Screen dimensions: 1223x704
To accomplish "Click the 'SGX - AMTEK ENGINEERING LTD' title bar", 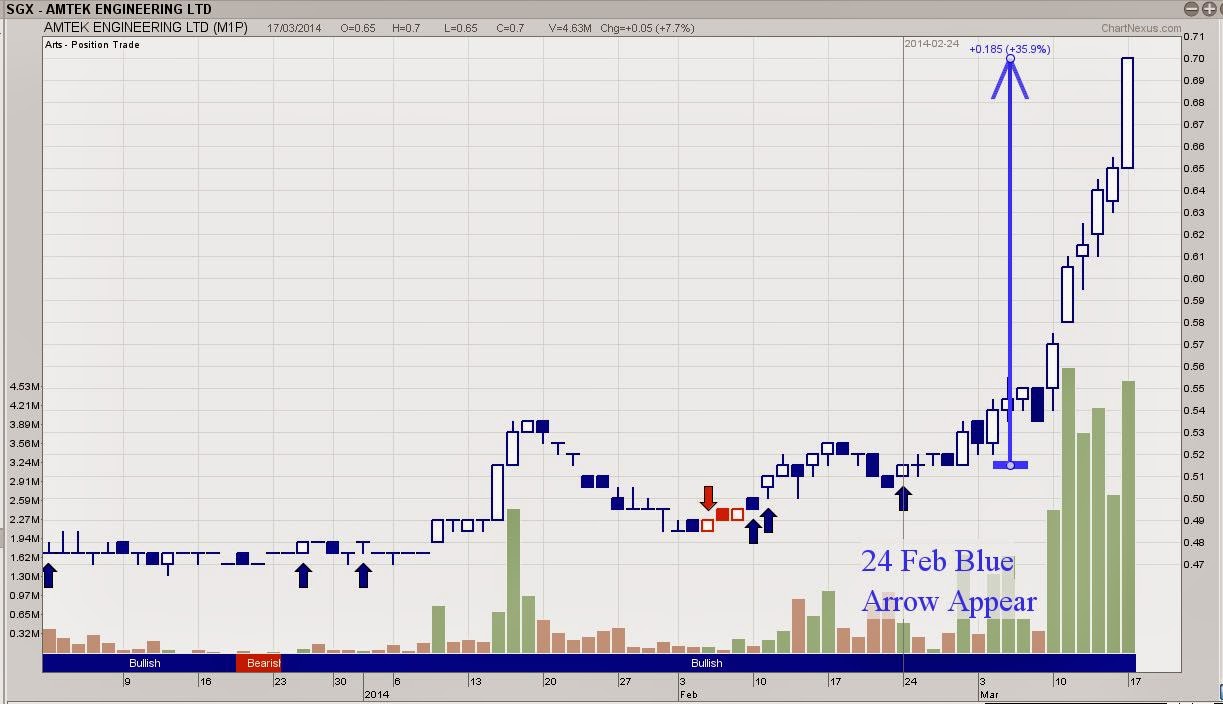I will pos(611,9).
